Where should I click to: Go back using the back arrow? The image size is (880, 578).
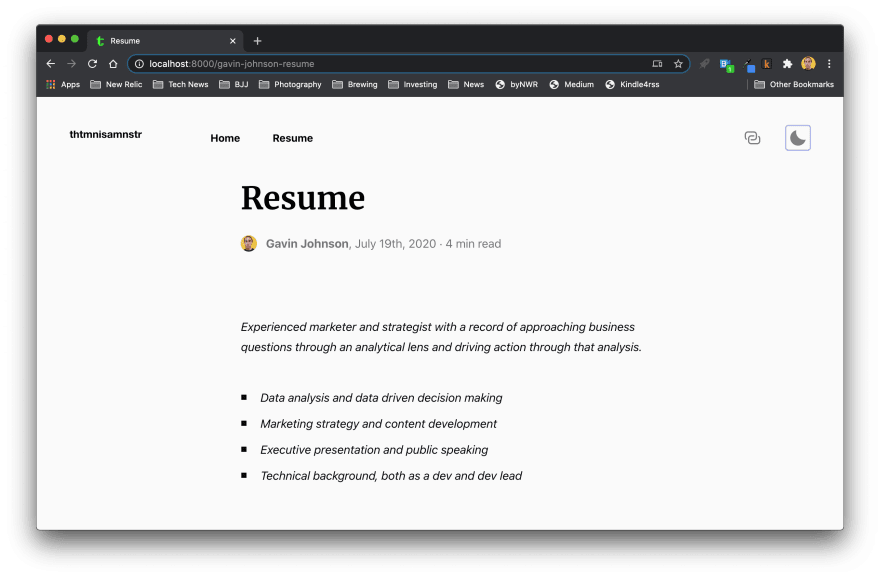point(51,64)
